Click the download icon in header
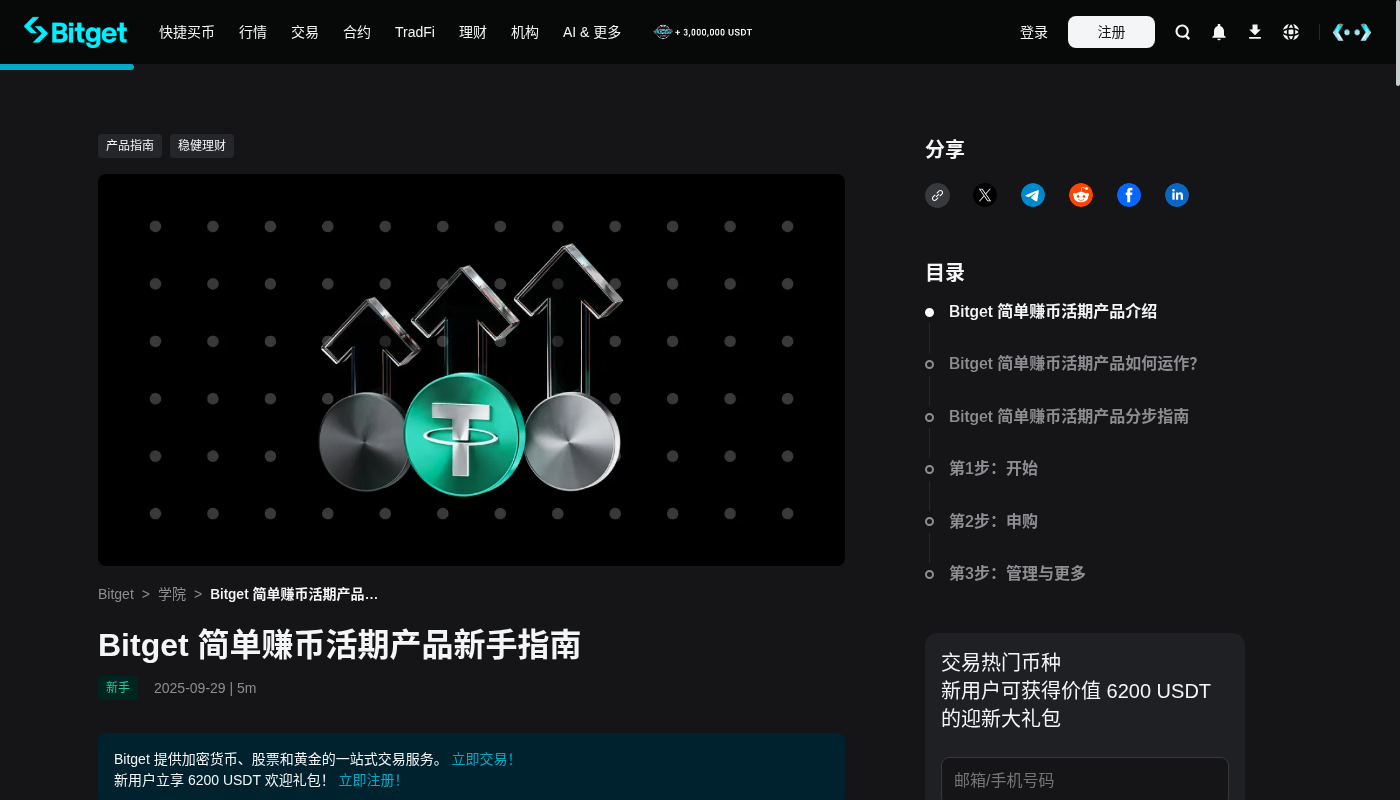This screenshot has width=1400, height=800. [1255, 32]
